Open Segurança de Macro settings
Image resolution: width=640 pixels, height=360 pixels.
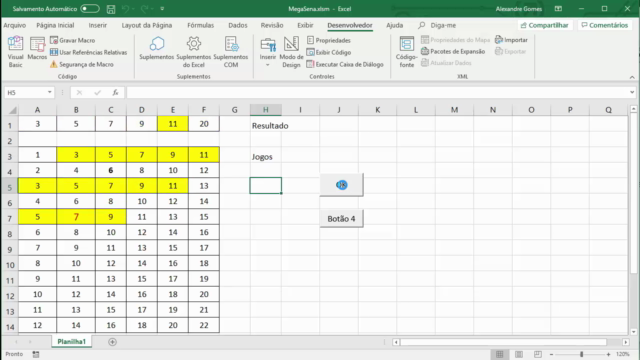pos(82,64)
